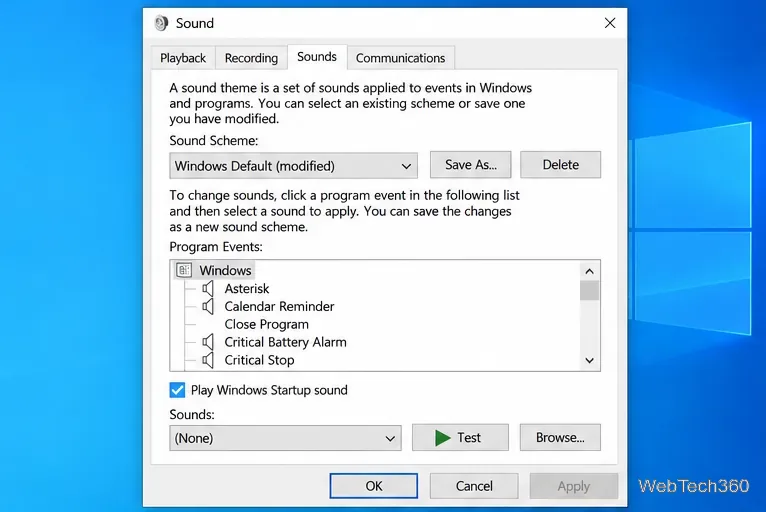This screenshot has height=512, width=766.
Task: Click the Program Events scroll down arrow
Action: coord(590,361)
